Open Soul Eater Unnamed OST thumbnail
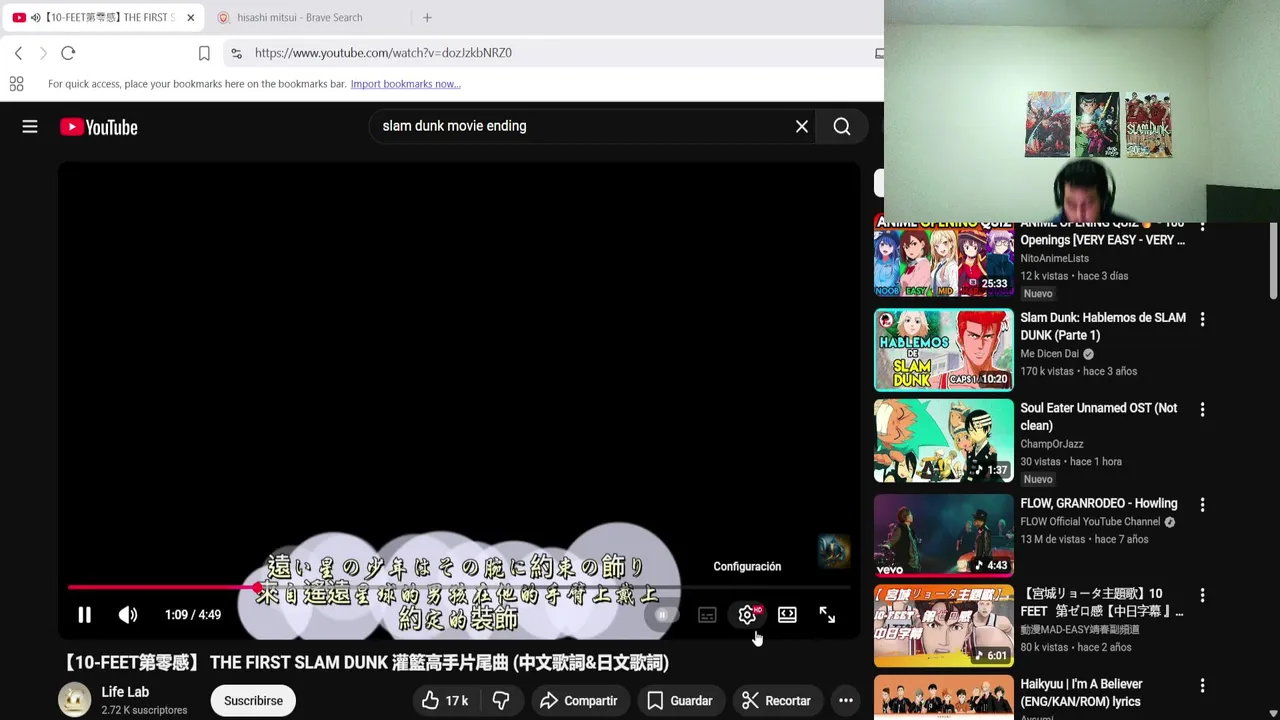This screenshot has height=720, width=1280. coord(944,441)
